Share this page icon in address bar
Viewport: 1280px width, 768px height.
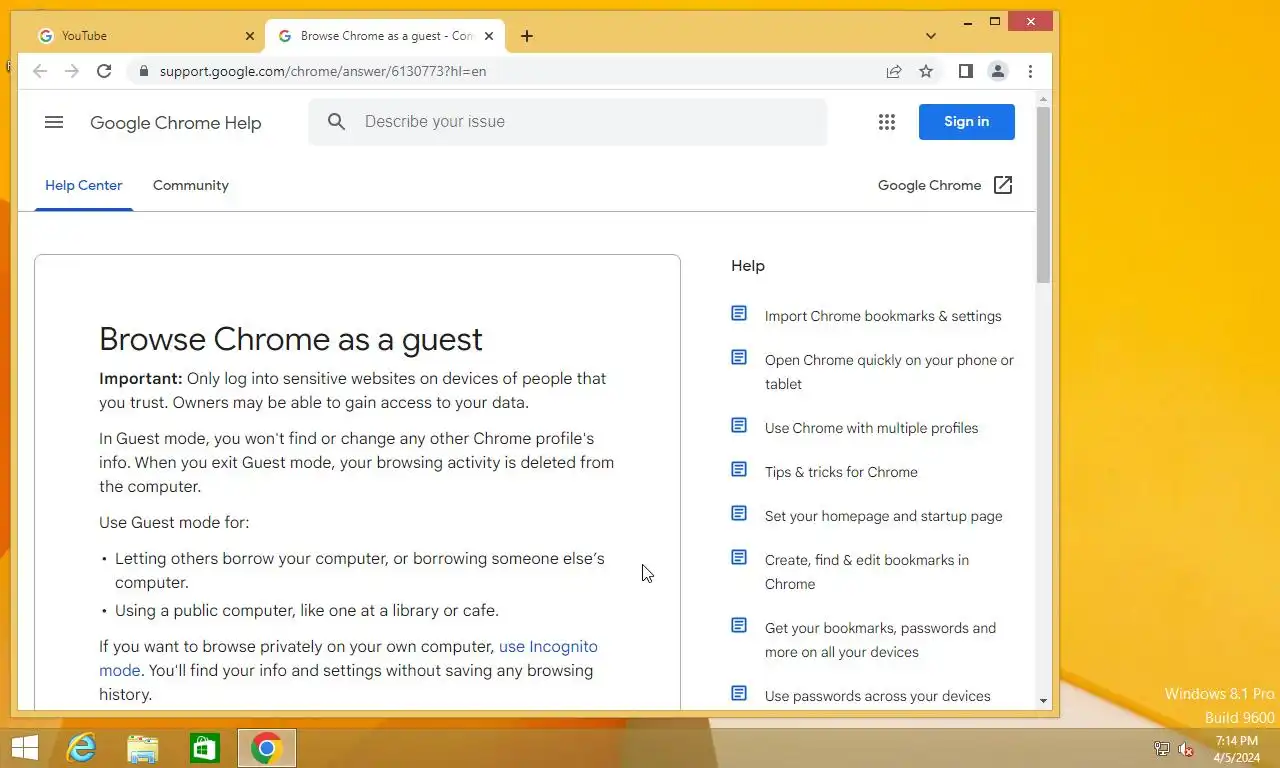tap(894, 71)
